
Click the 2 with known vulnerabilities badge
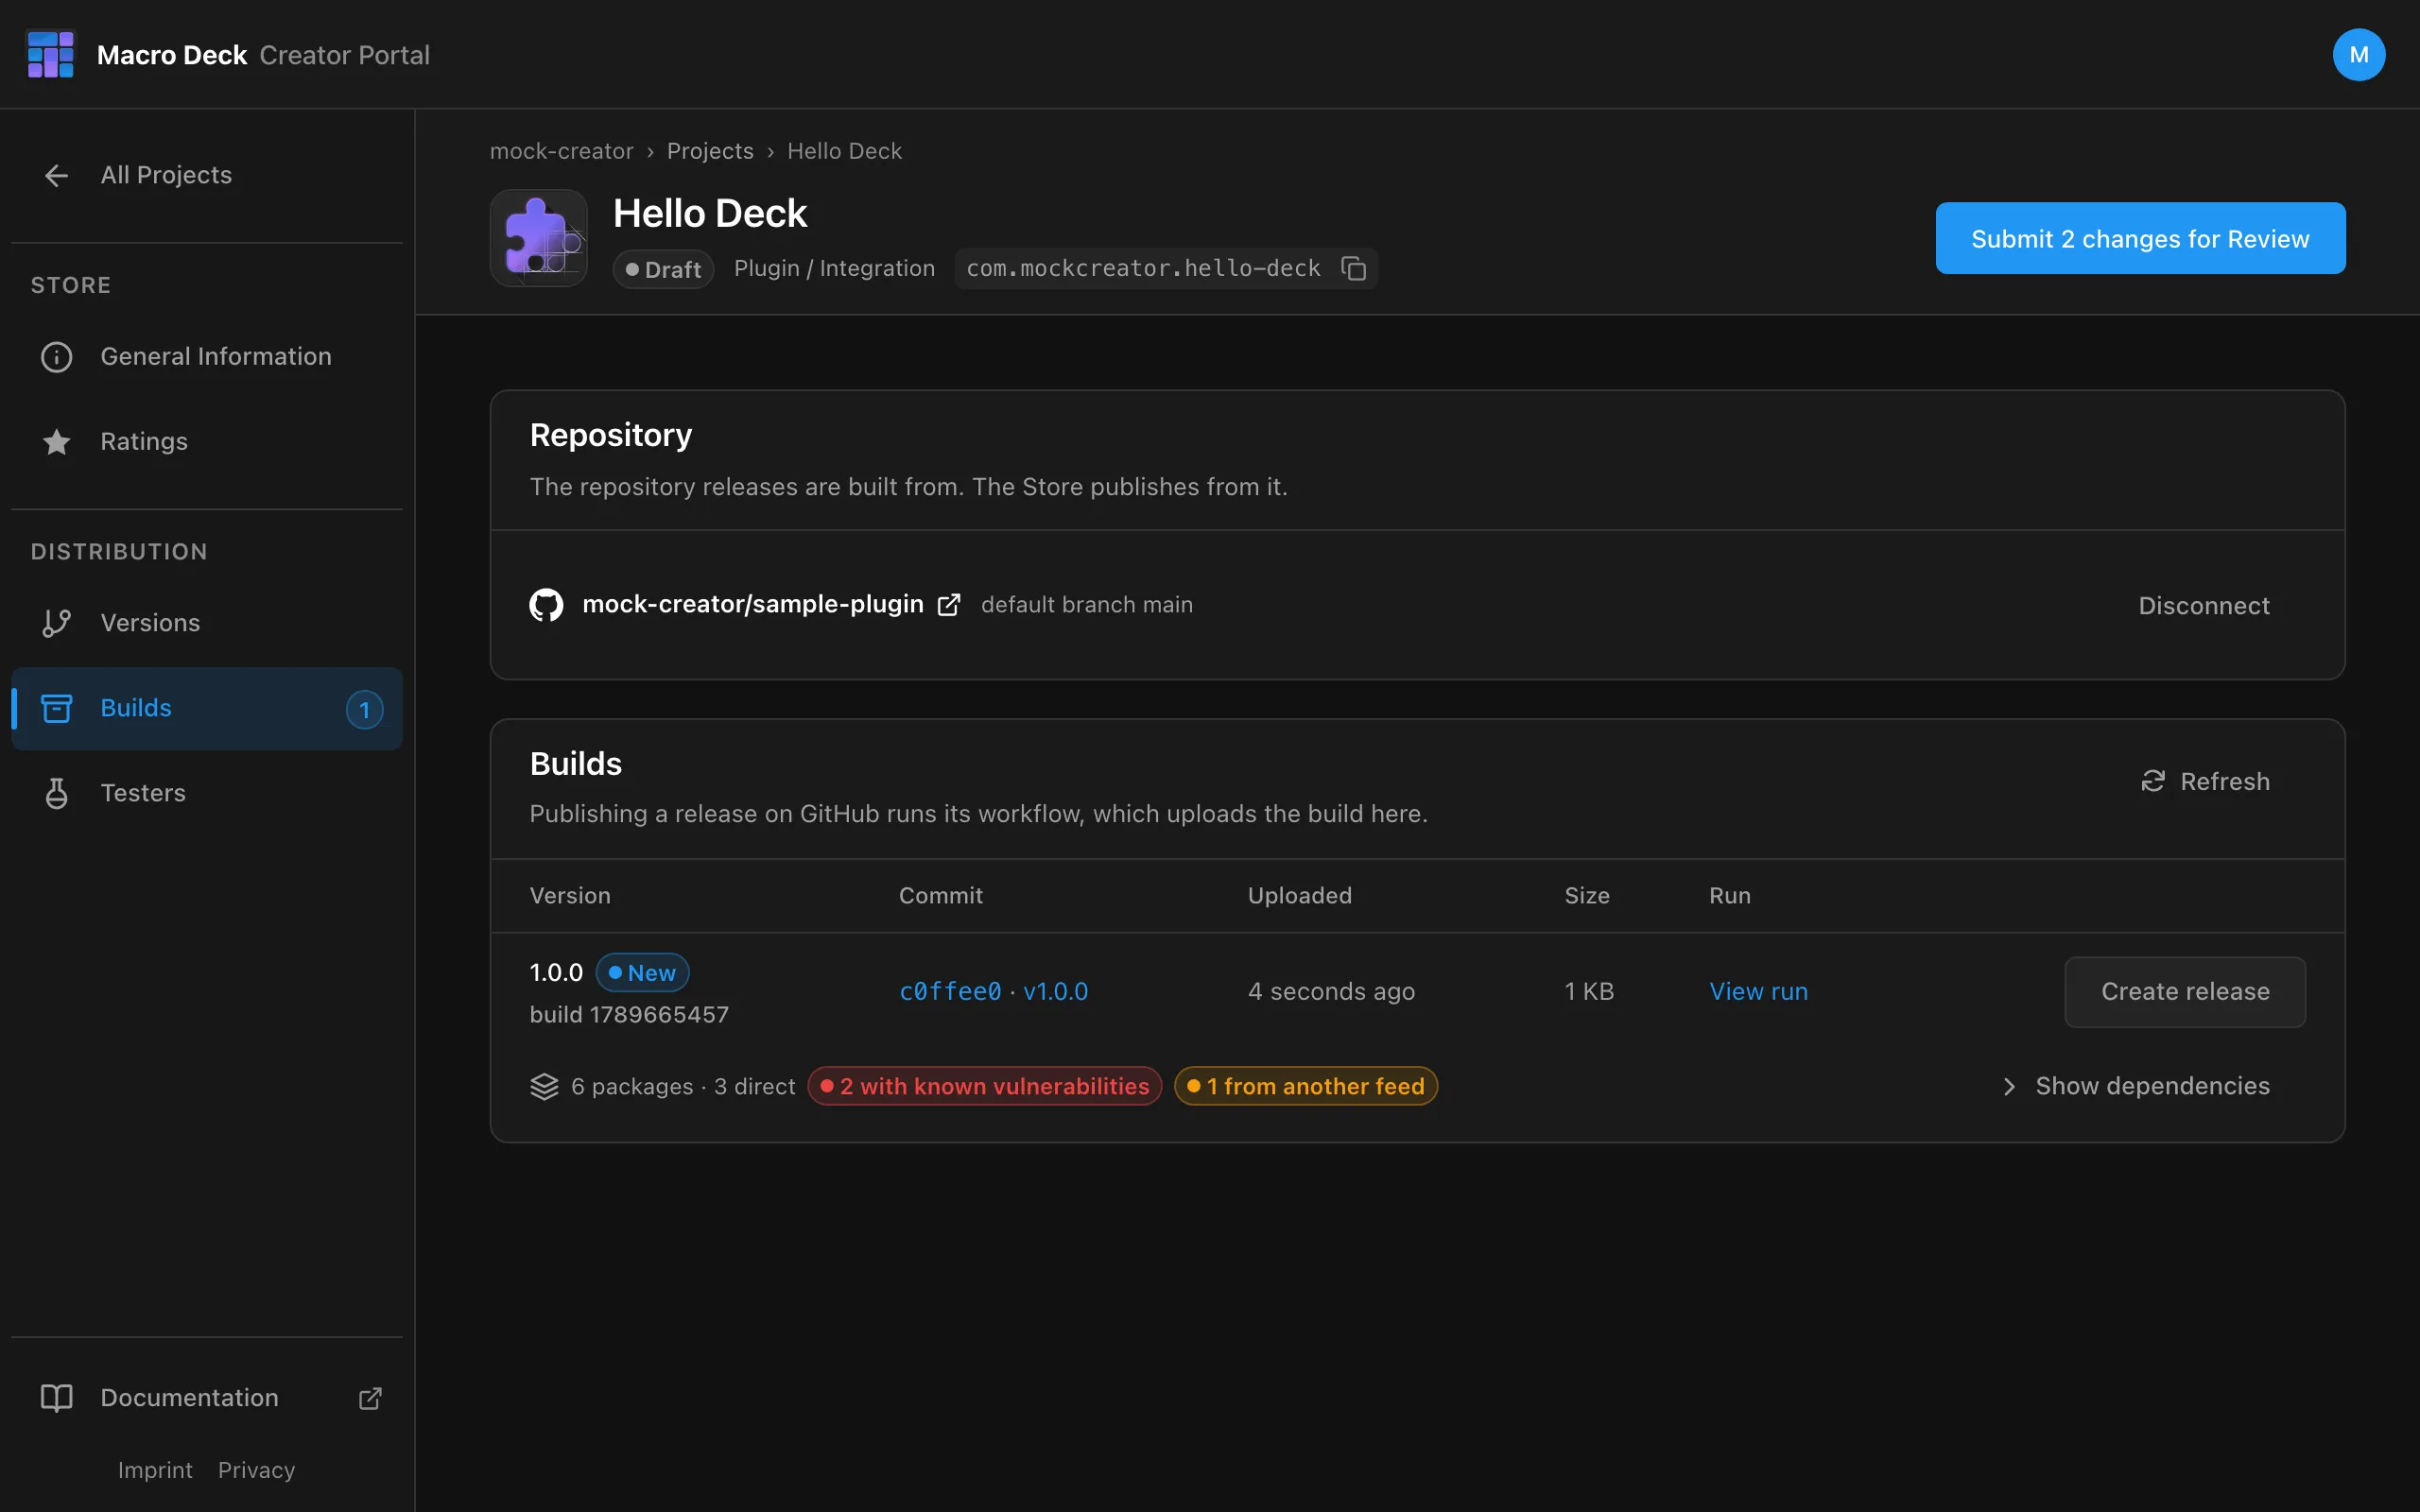984,1086
